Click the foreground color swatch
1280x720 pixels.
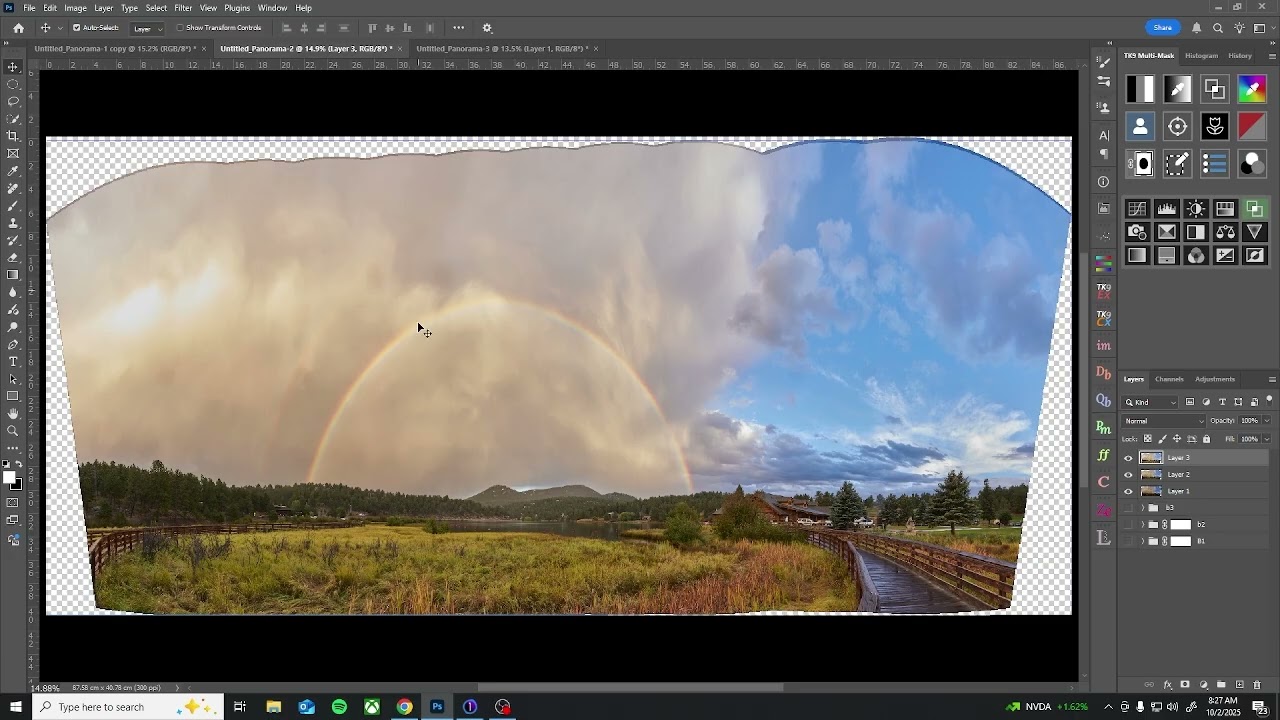(x=10, y=478)
